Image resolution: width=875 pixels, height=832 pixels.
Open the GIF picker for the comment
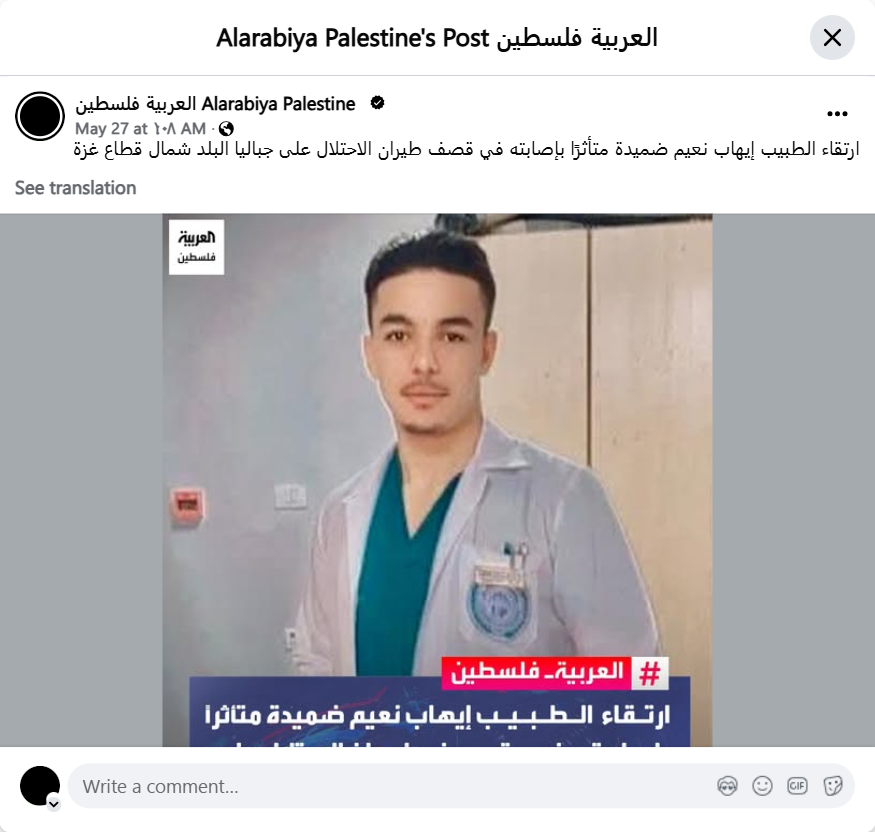coord(797,786)
